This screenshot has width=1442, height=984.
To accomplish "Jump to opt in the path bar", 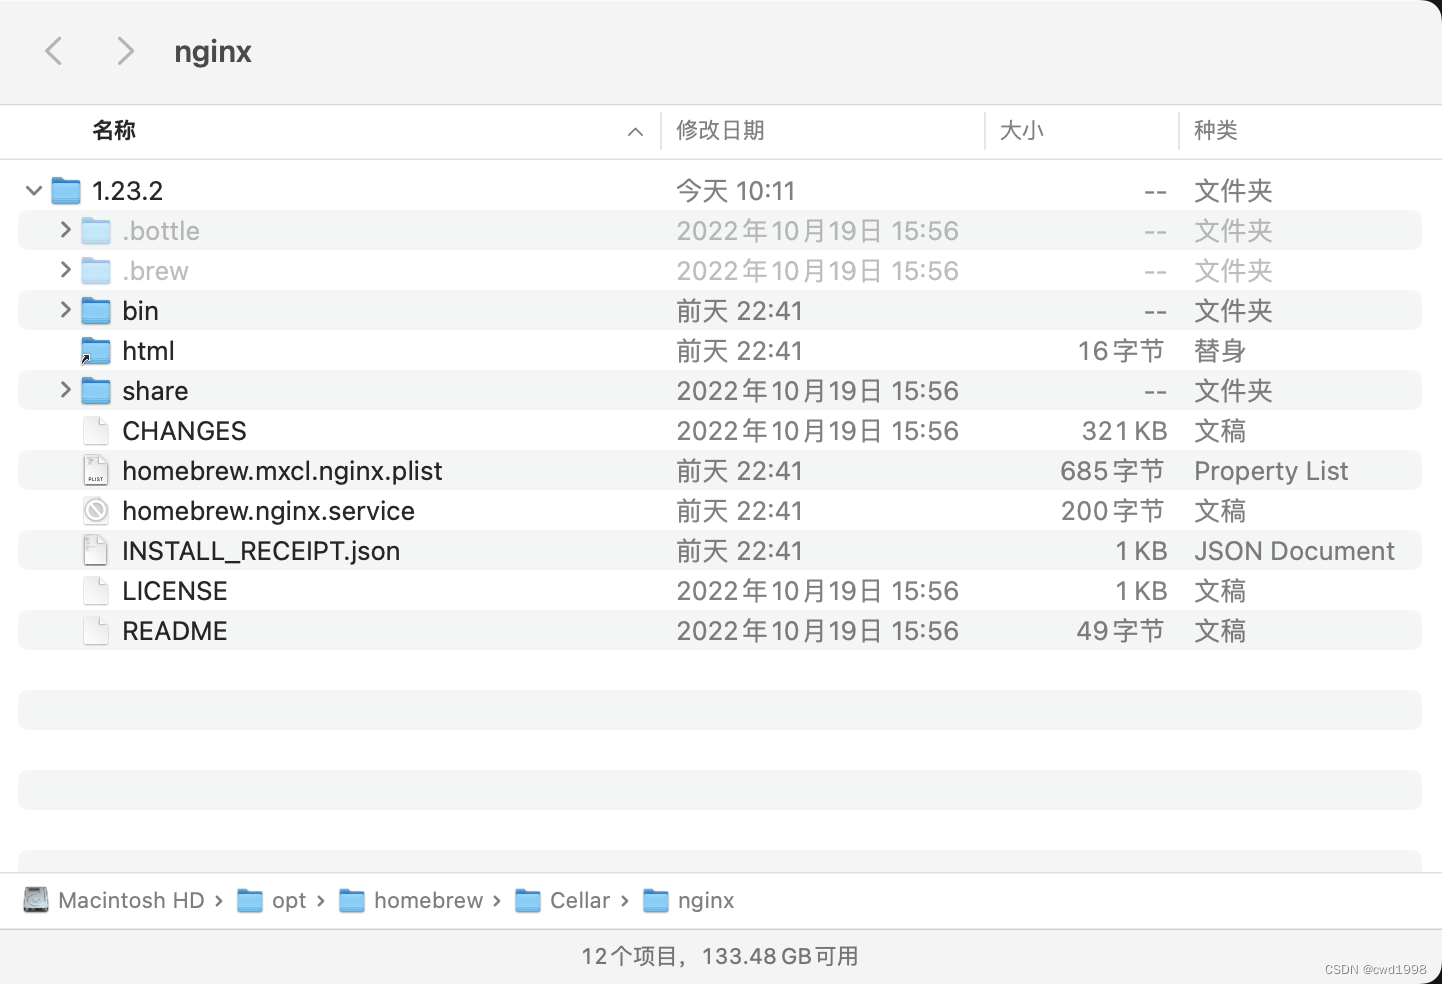I will (289, 901).
